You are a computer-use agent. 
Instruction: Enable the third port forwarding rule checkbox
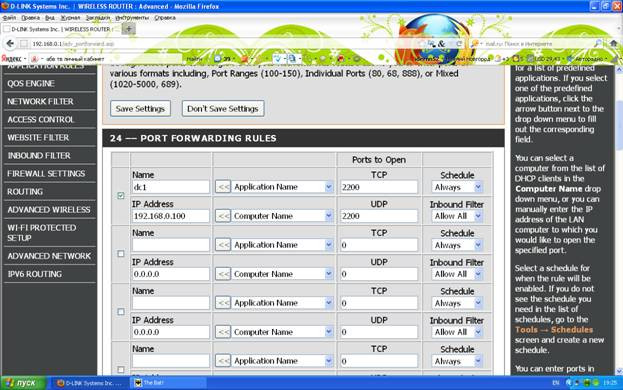(121, 311)
